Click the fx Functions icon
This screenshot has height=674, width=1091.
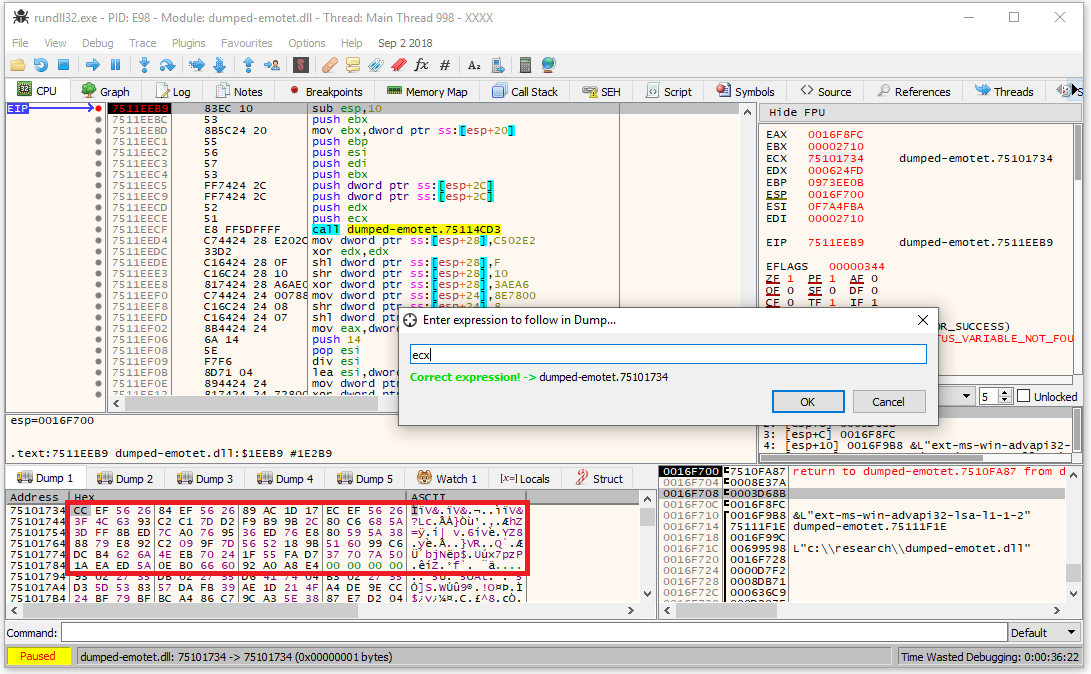pyautogui.click(x=421, y=65)
